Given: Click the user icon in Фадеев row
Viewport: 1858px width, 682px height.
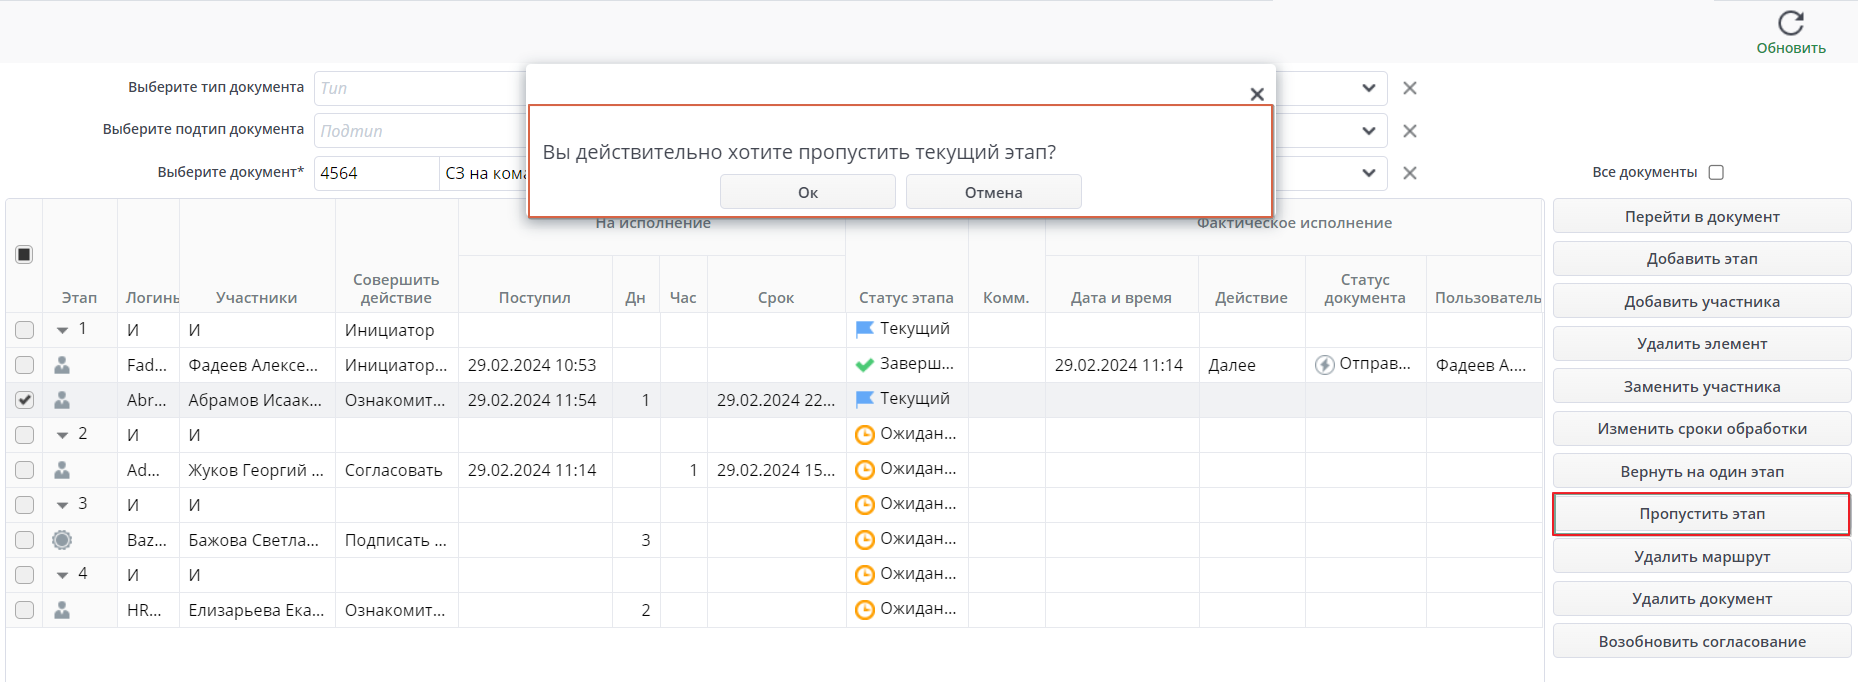Looking at the screenshot, I should coord(62,365).
